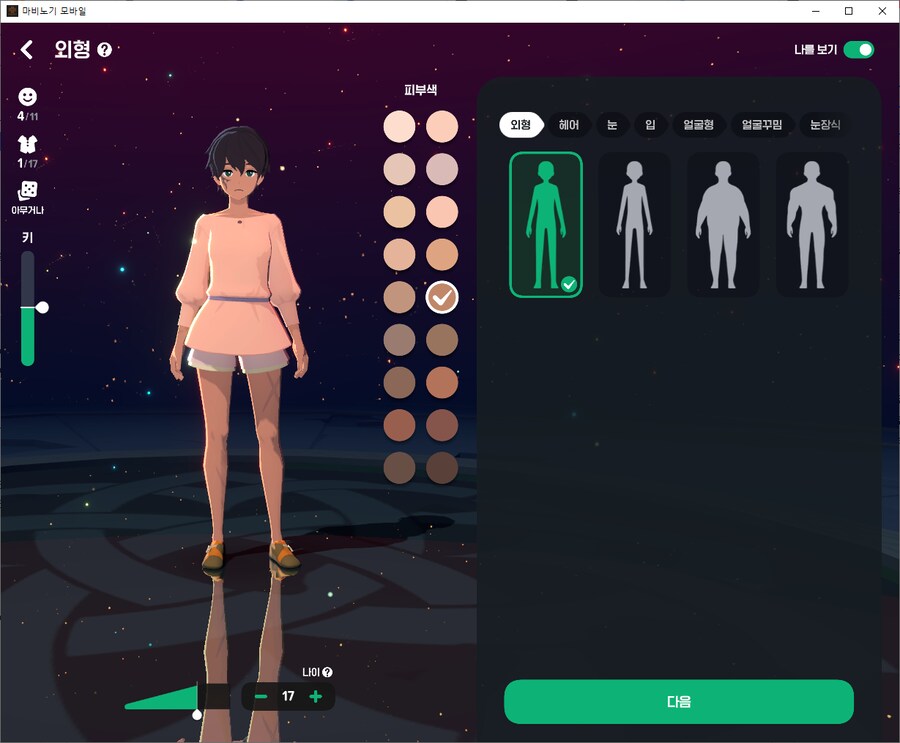Toggle the 나를 보기 switch
Image resolution: width=900 pixels, height=743 pixels.
859,50
